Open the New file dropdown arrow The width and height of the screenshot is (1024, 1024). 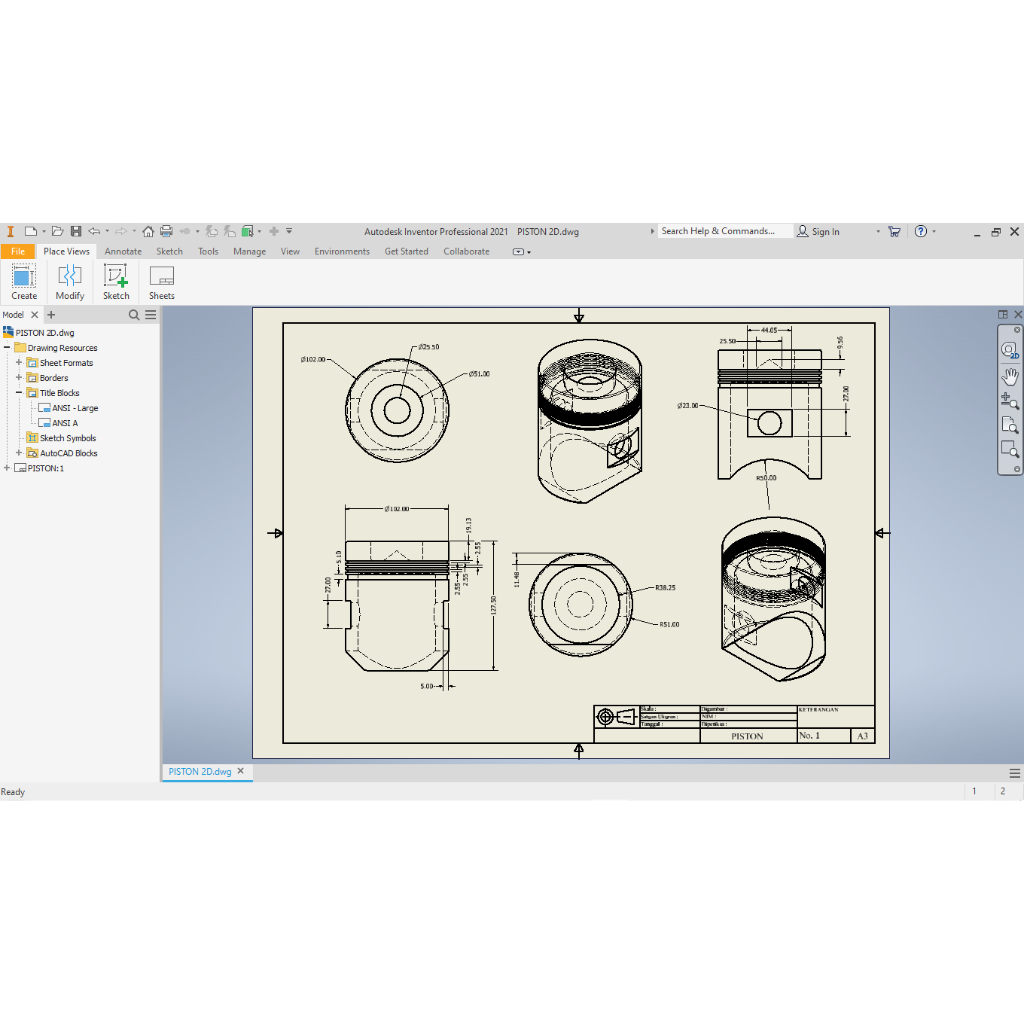tap(44, 231)
